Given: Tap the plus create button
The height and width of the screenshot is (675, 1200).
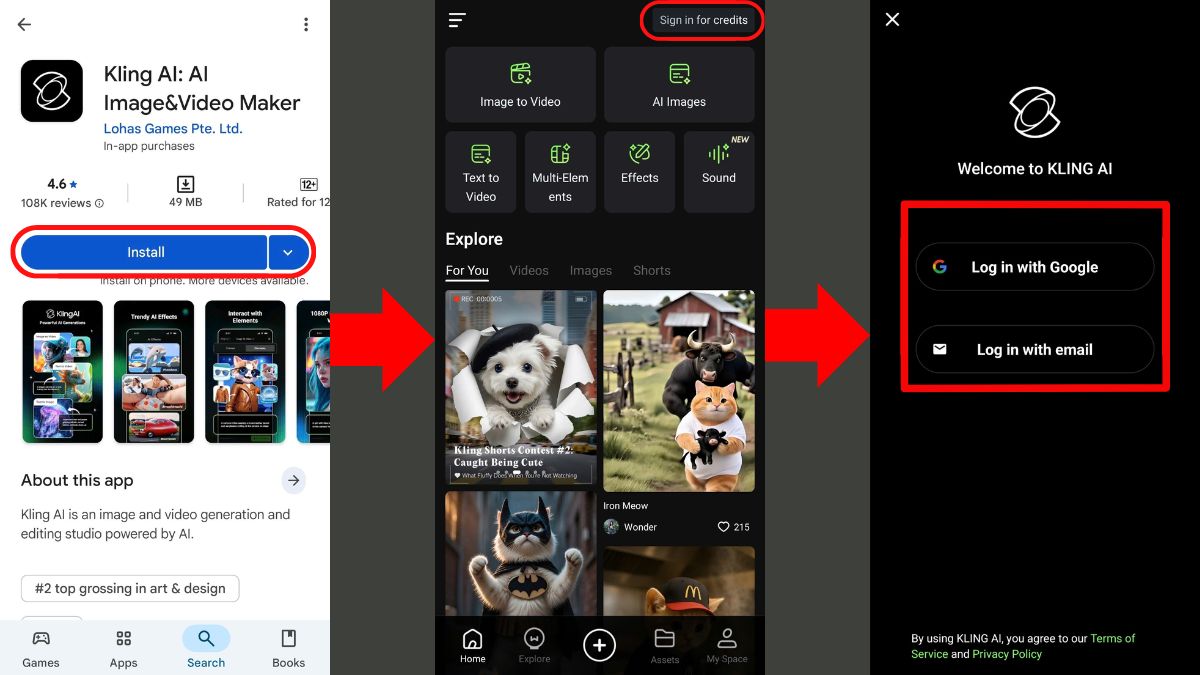Looking at the screenshot, I should tap(600, 645).
